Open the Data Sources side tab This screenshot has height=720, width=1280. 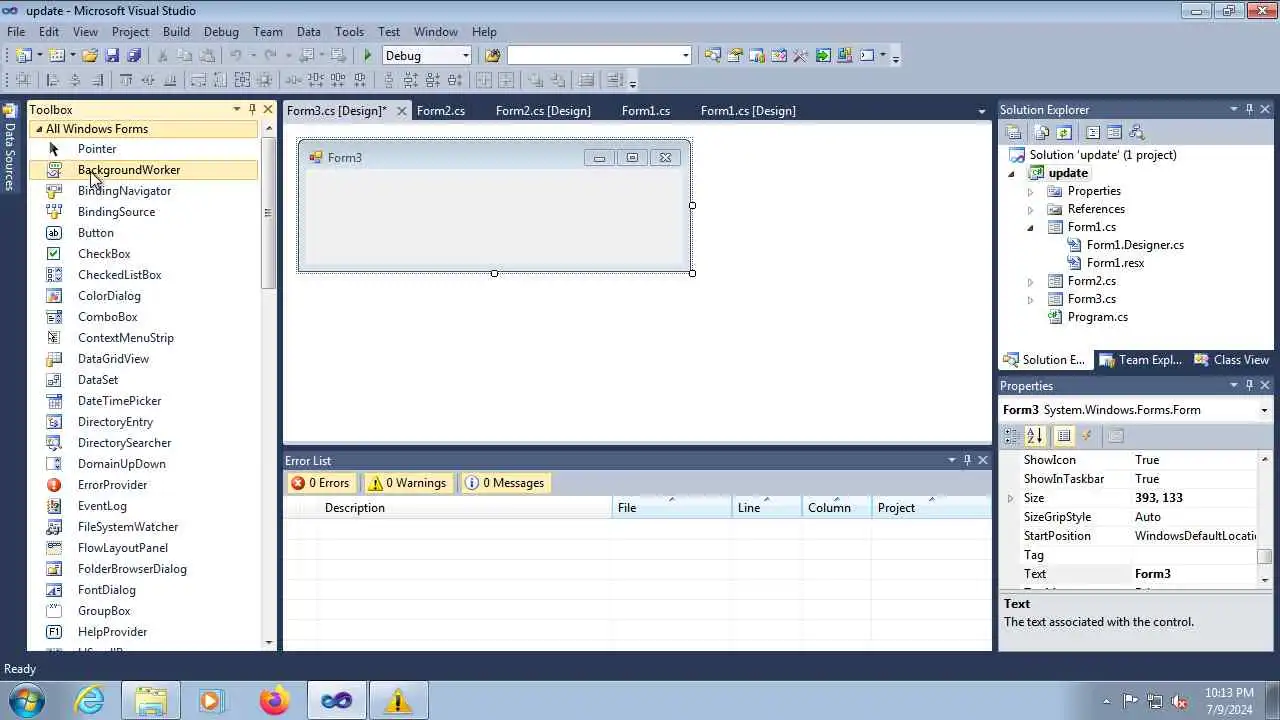pyautogui.click(x=10, y=148)
